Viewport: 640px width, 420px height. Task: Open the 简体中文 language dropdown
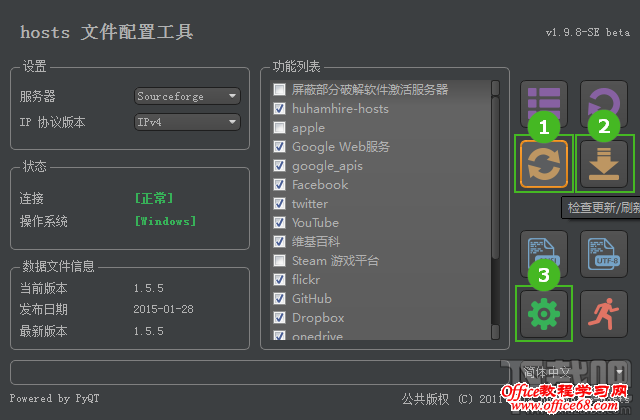[x=572, y=372]
